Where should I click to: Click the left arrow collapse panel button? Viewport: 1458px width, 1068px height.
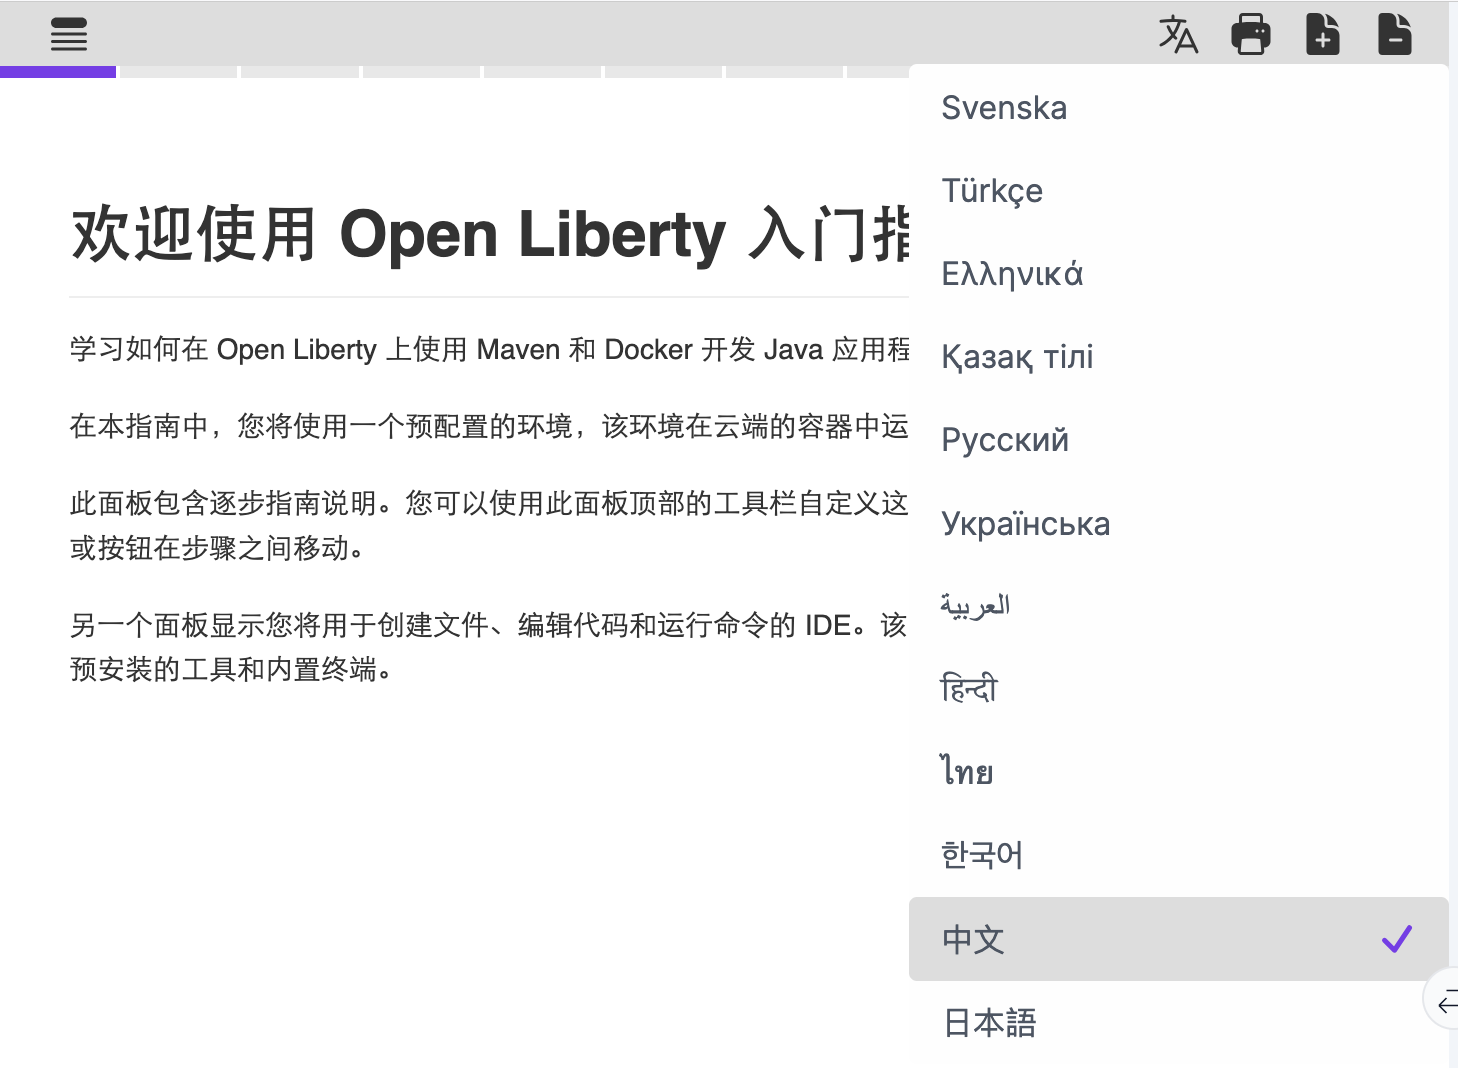[x=1445, y=999]
